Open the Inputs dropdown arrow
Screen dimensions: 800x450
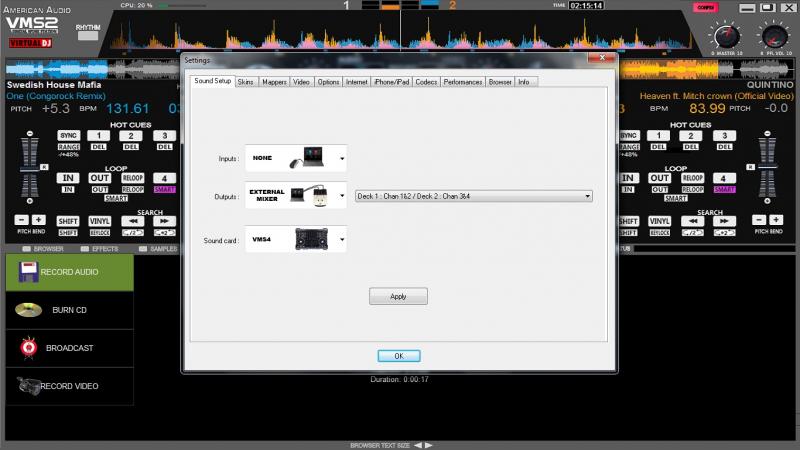[x=342, y=159]
